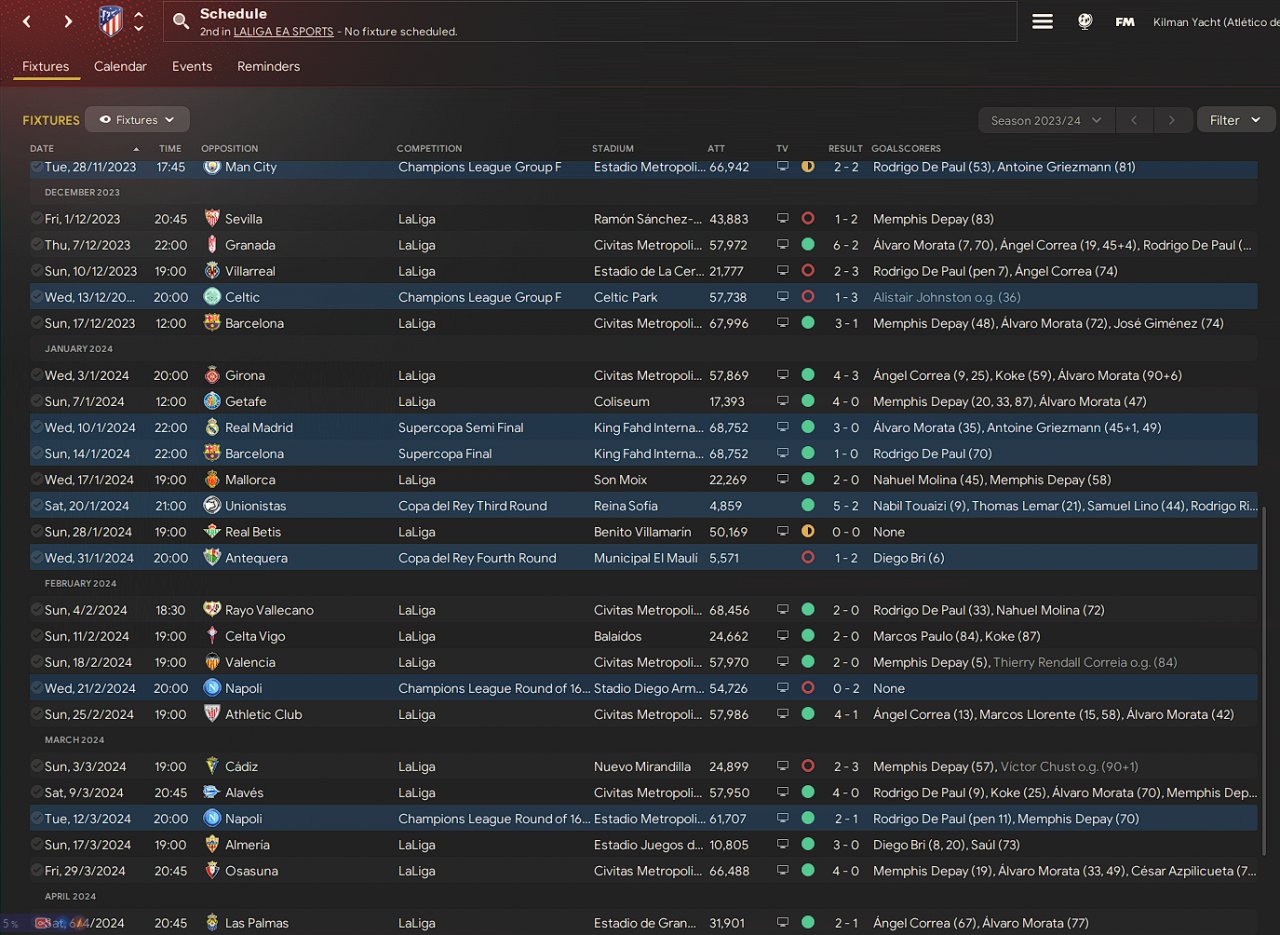Viewport: 1280px width, 935px height.
Task: Toggle the tick beside the Girona fixture
Action: (x=37, y=375)
